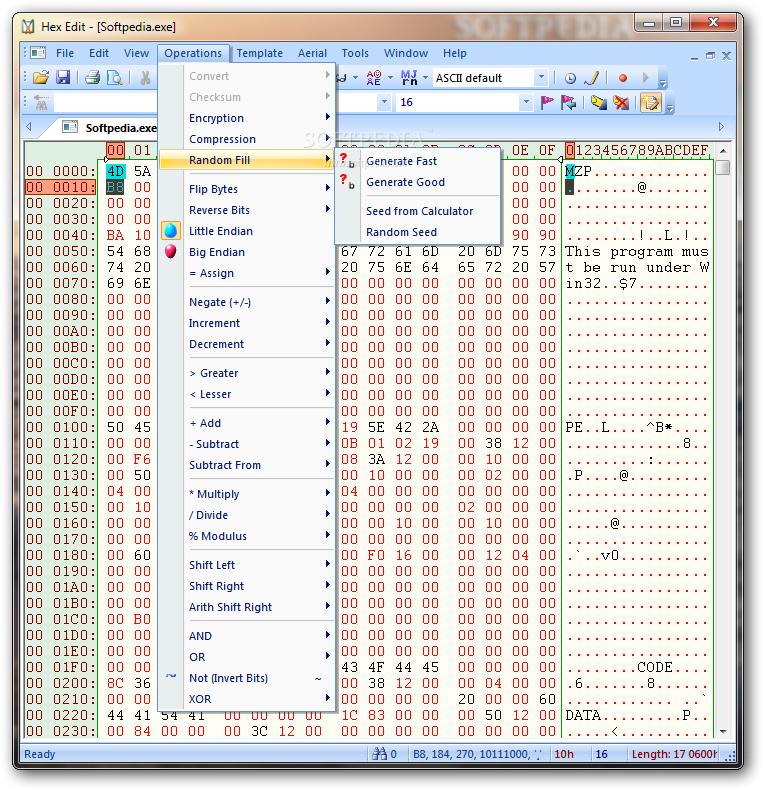
Task: Click the character set AÆ icon
Action: [x=373, y=78]
